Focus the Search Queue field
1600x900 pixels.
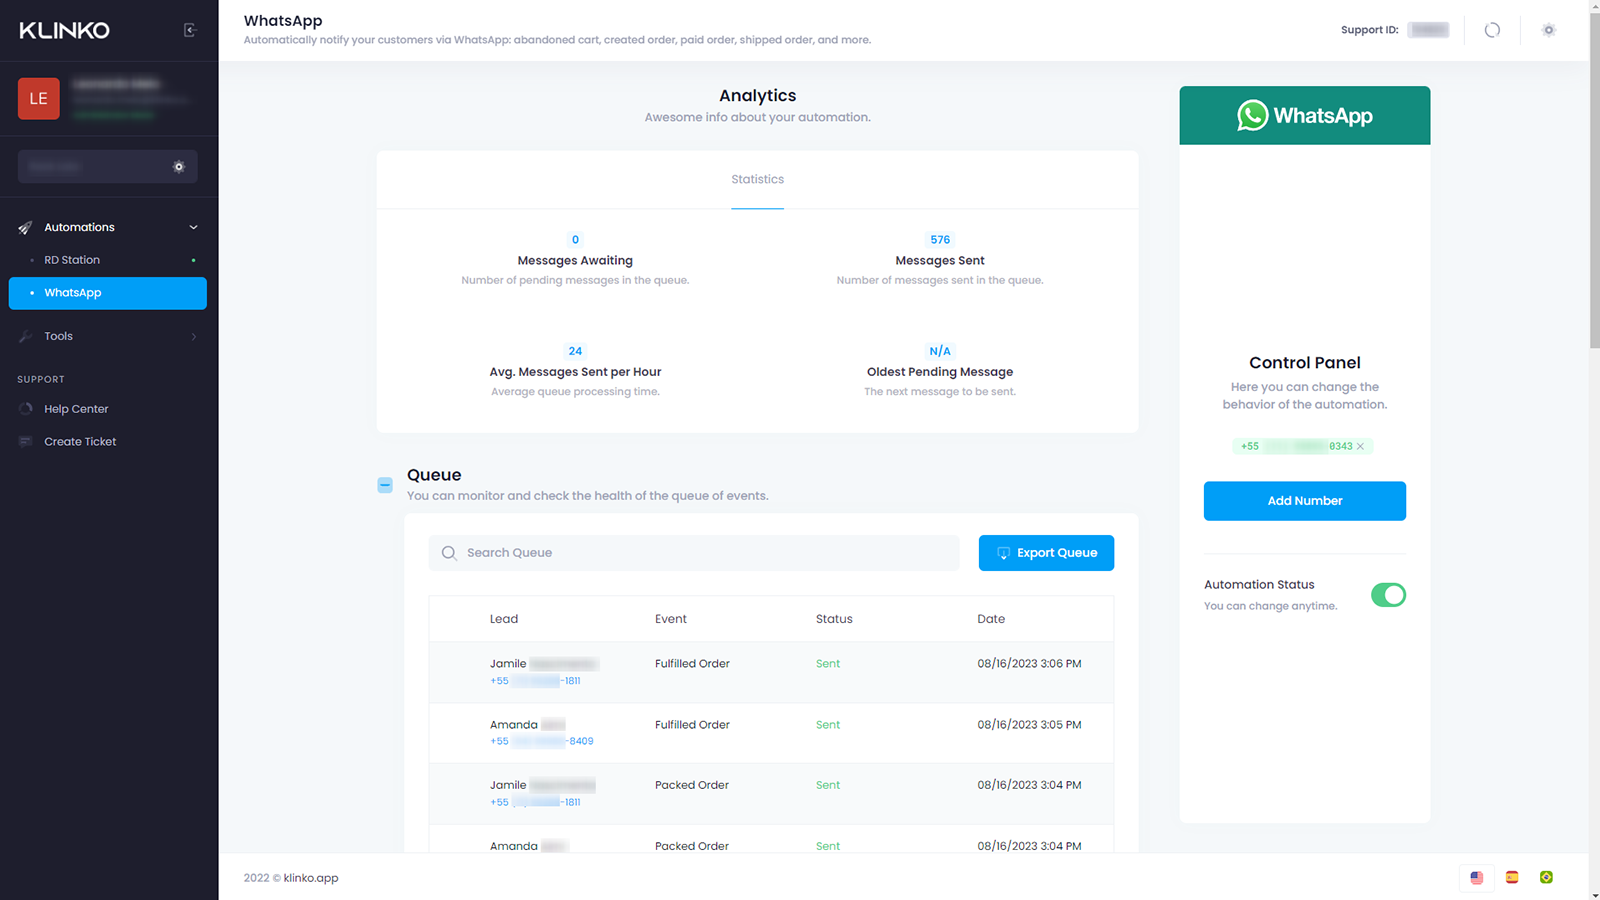[x=694, y=553]
